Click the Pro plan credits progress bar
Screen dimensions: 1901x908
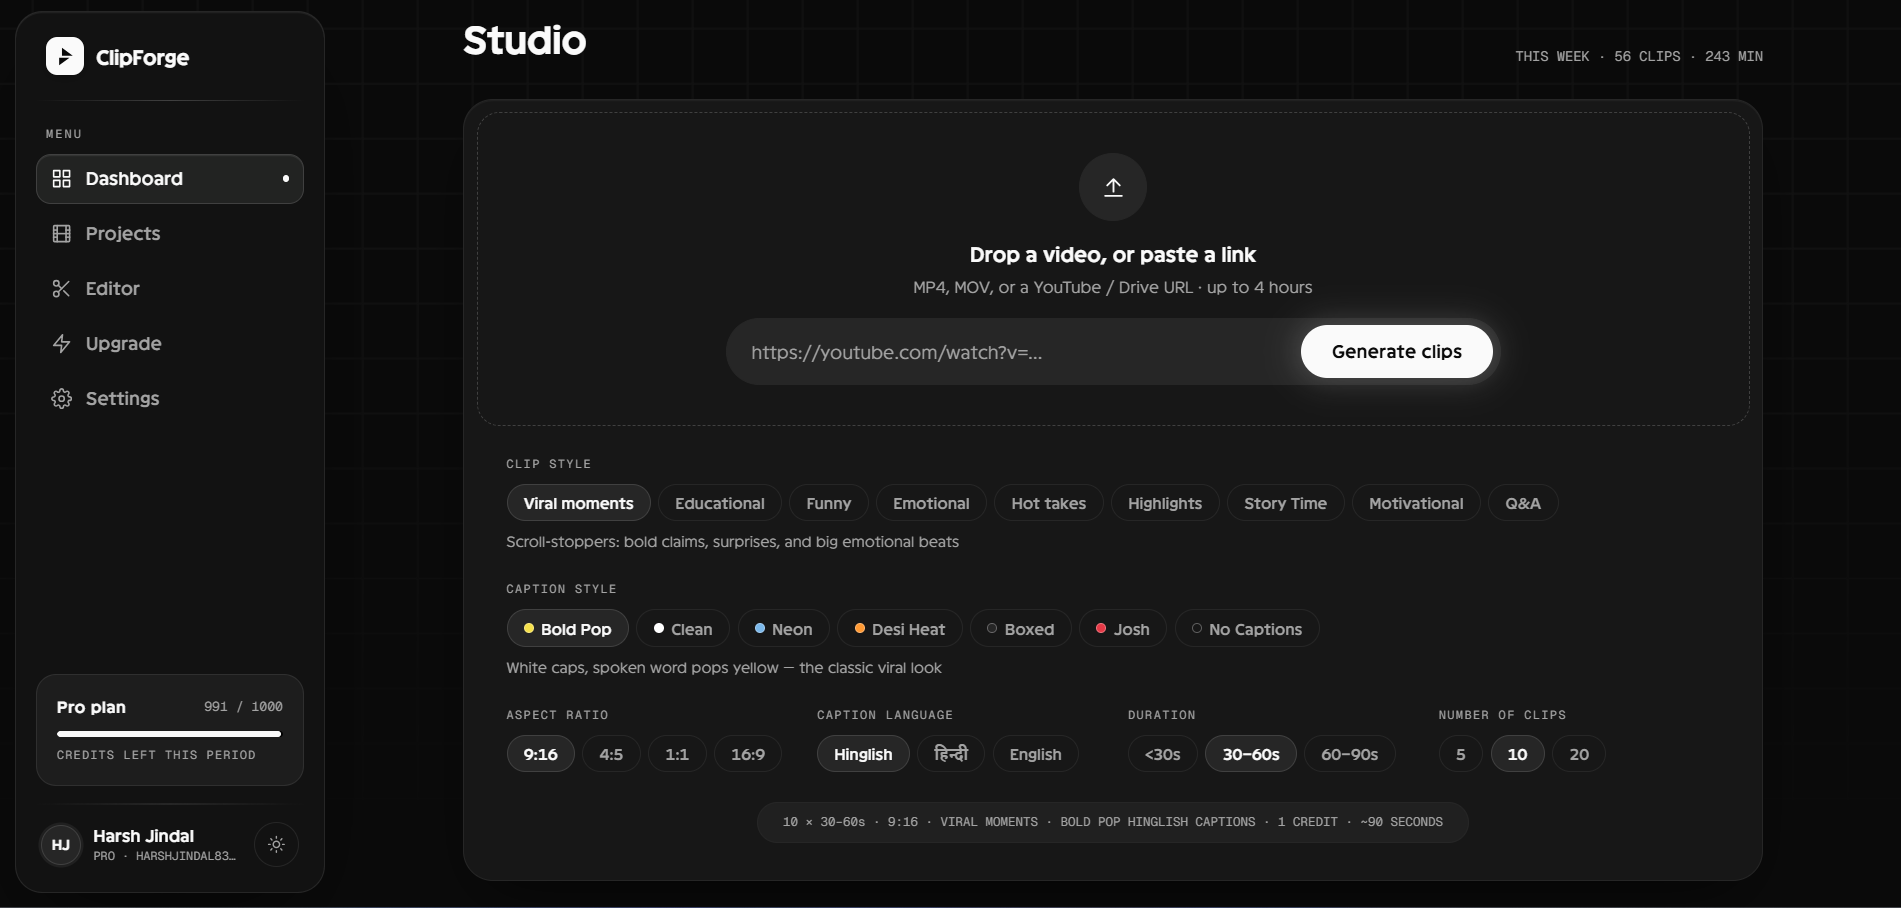(169, 734)
